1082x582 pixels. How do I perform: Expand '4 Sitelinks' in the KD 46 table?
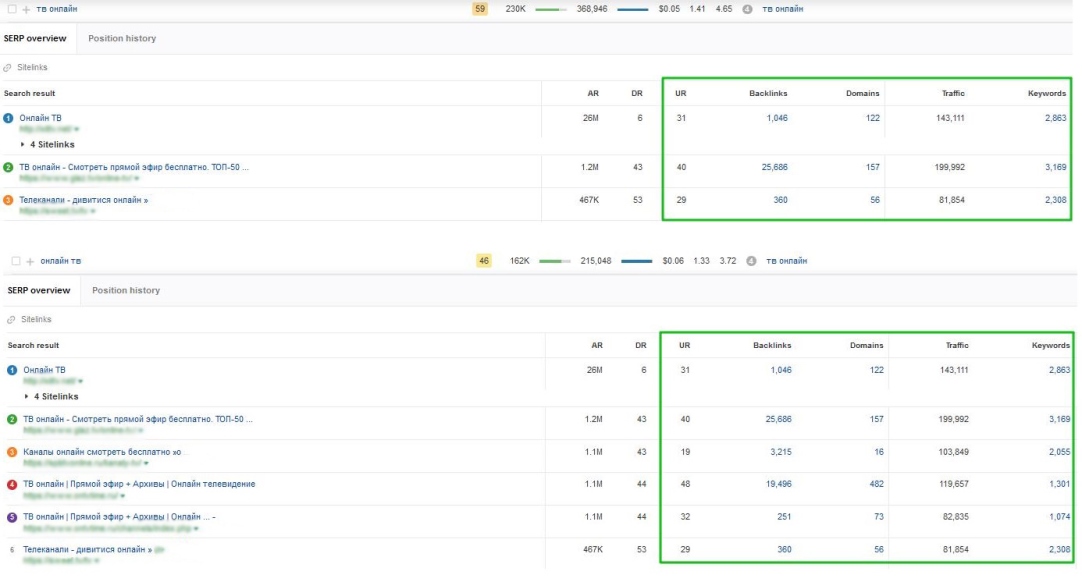click(52, 396)
